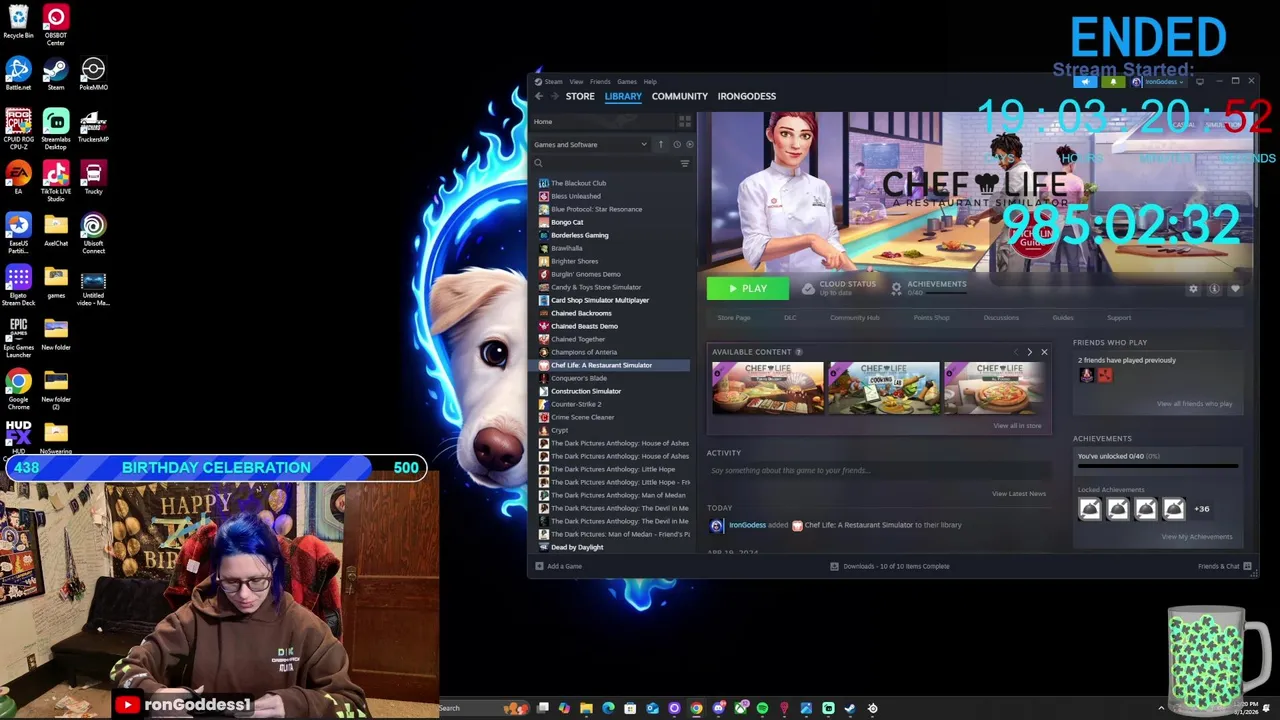Switch library to grid view icon

[x=685, y=121]
